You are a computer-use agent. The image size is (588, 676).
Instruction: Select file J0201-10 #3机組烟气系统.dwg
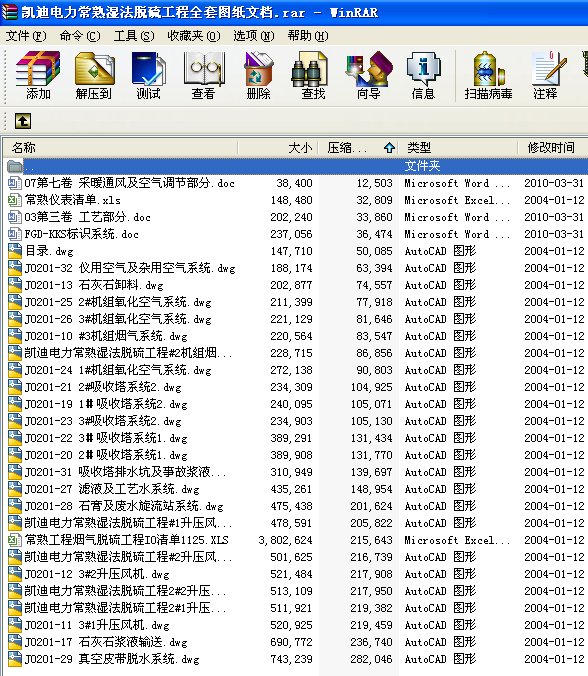point(106,336)
